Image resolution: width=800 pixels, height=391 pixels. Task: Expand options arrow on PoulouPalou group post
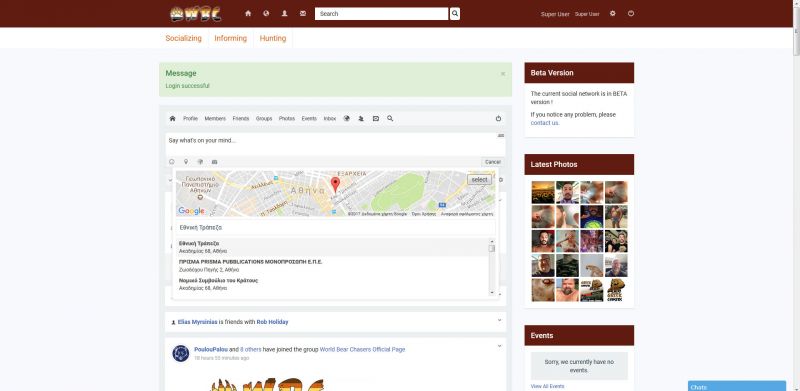click(x=499, y=346)
